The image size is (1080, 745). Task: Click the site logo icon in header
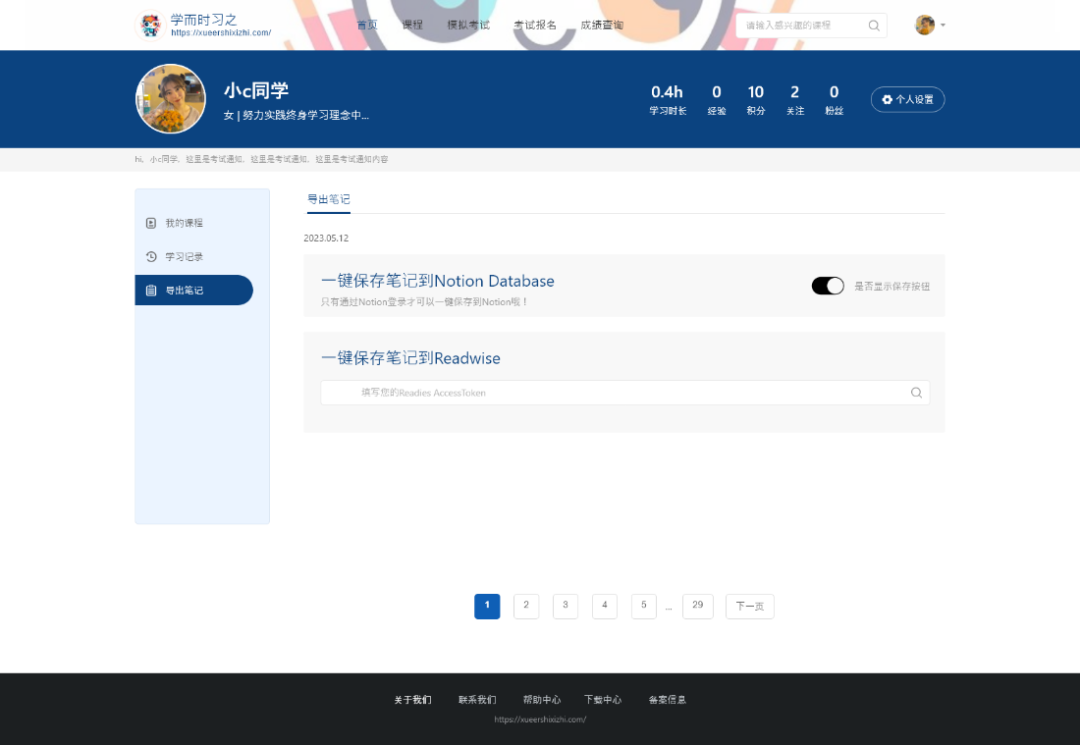pos(150,25)
